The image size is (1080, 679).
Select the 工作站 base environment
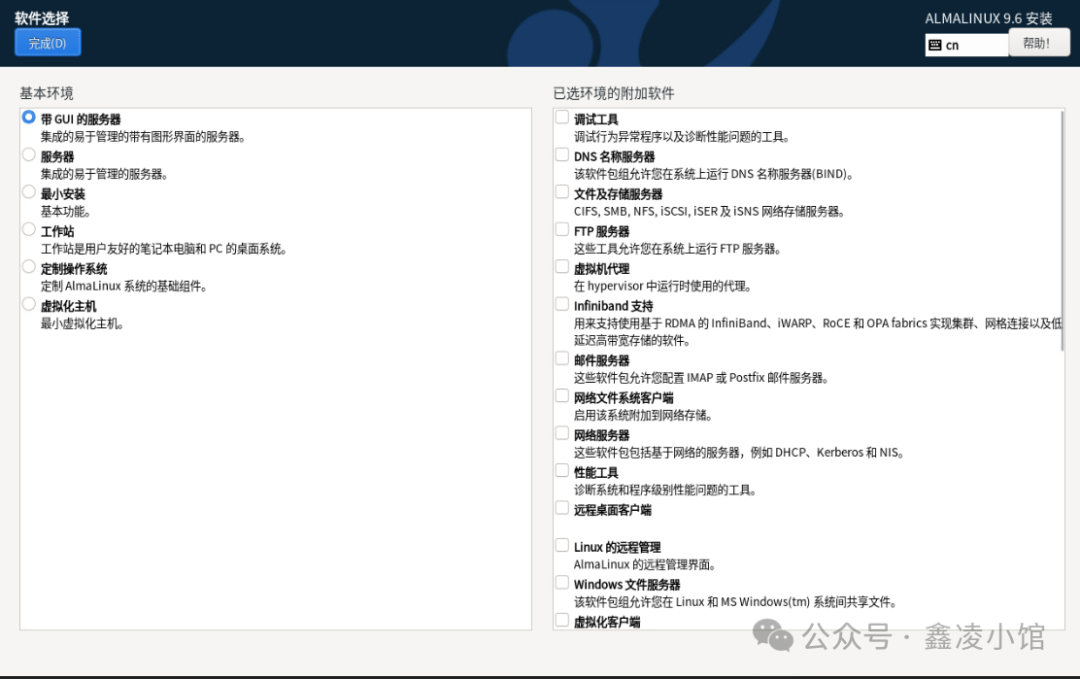click(x=28, y=230)
